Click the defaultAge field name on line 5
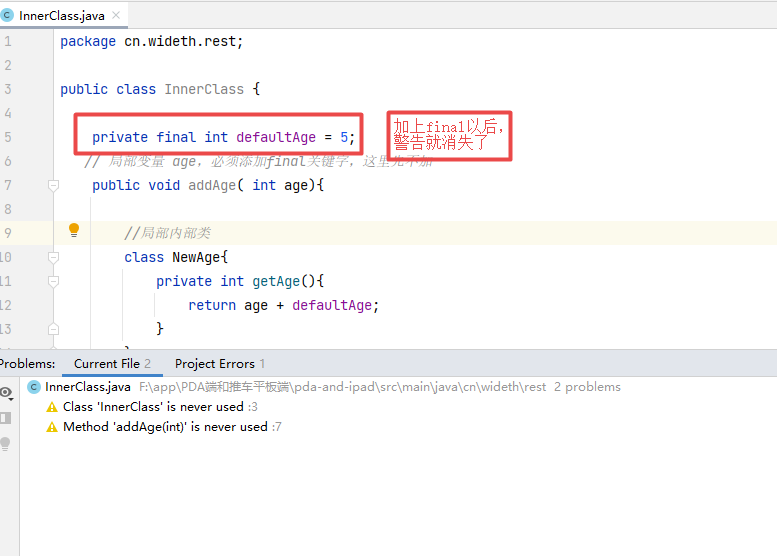This screenshot has width=777, height=556. tap(276, 137)
